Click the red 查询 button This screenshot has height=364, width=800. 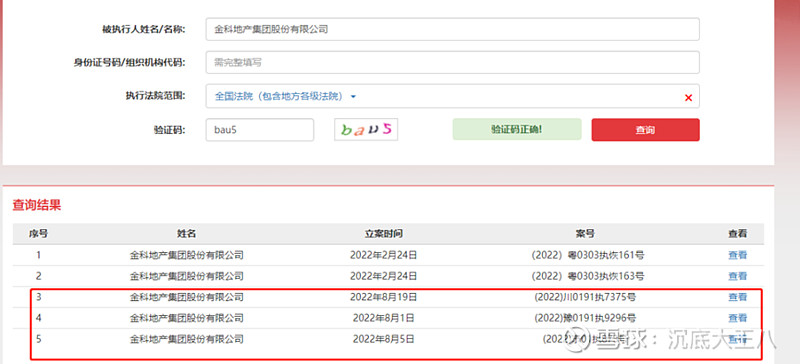tap(645, 130)
